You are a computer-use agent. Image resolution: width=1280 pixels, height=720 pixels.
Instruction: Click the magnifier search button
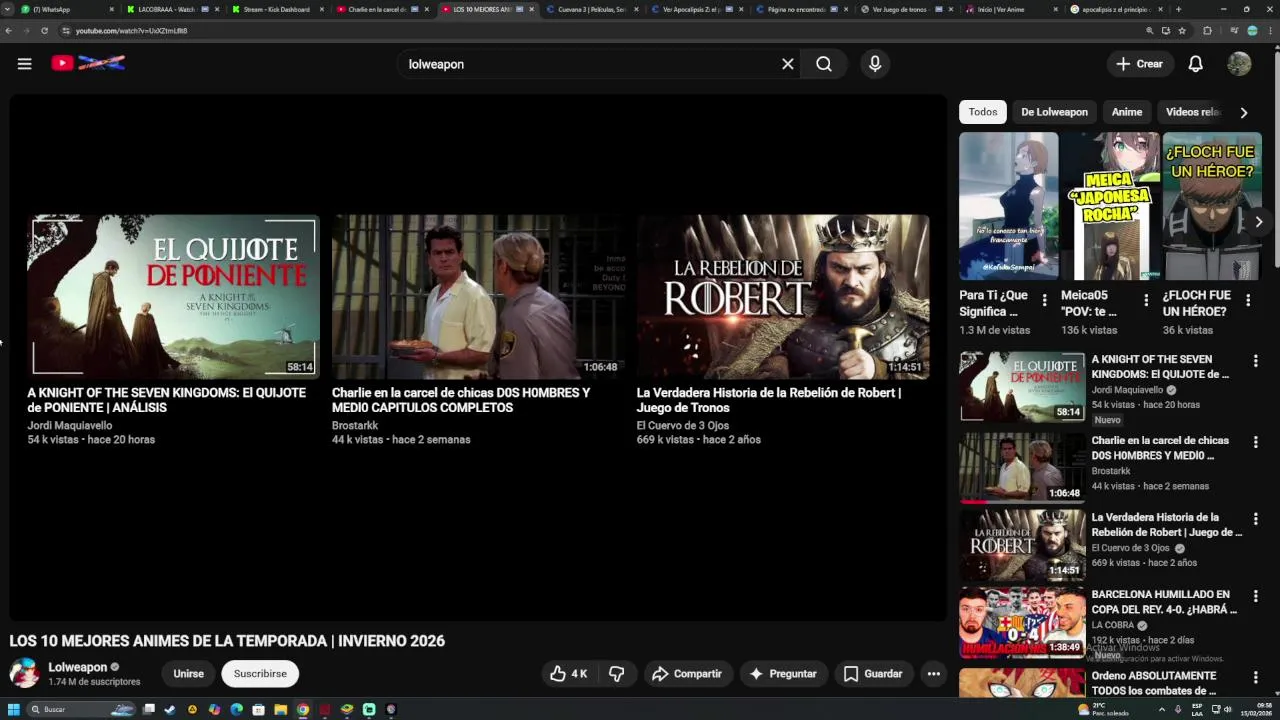pos(823,64)
